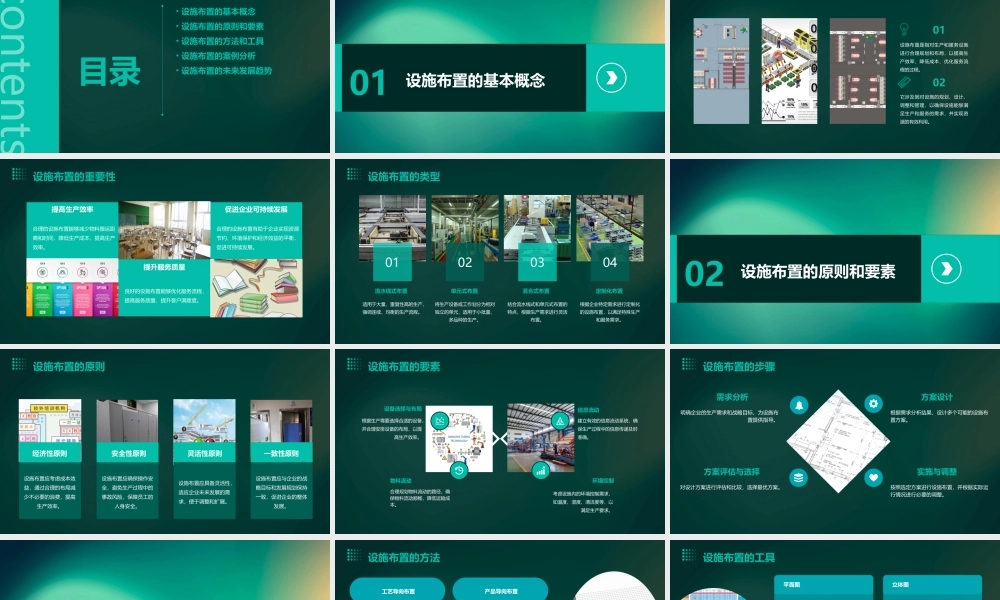Click the colorful options infographic image
Image resolution: width=1000 pixels, height=600 pixels.
click(x=72, y=288)
